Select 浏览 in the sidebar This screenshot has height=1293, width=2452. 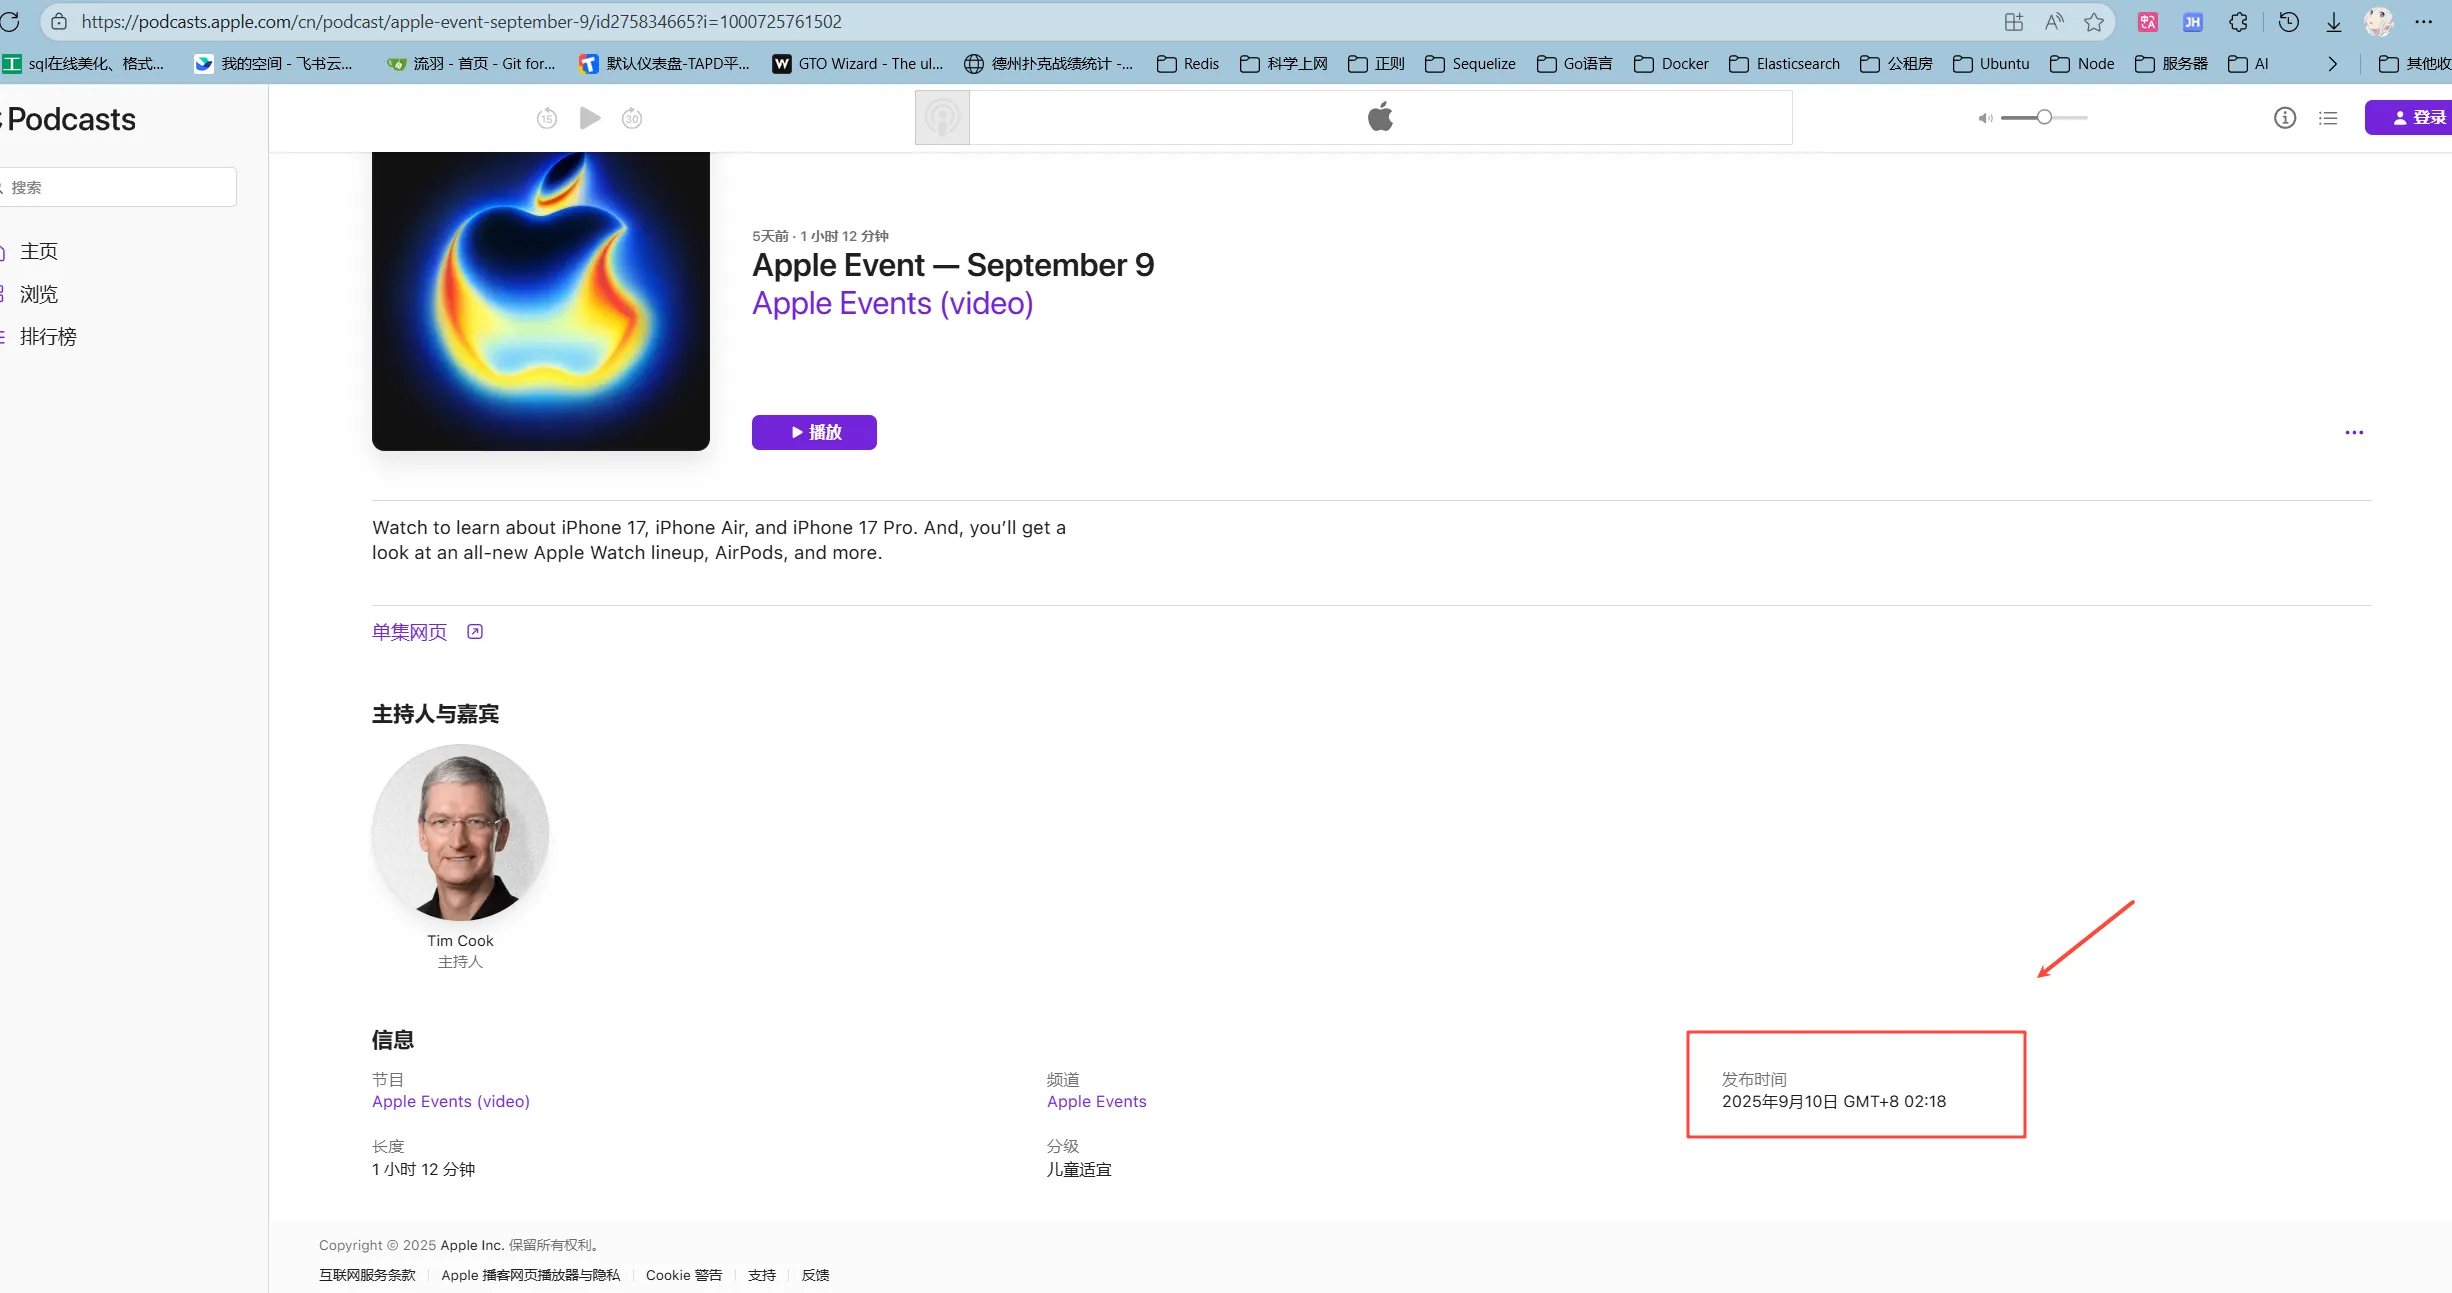point(39,294)
